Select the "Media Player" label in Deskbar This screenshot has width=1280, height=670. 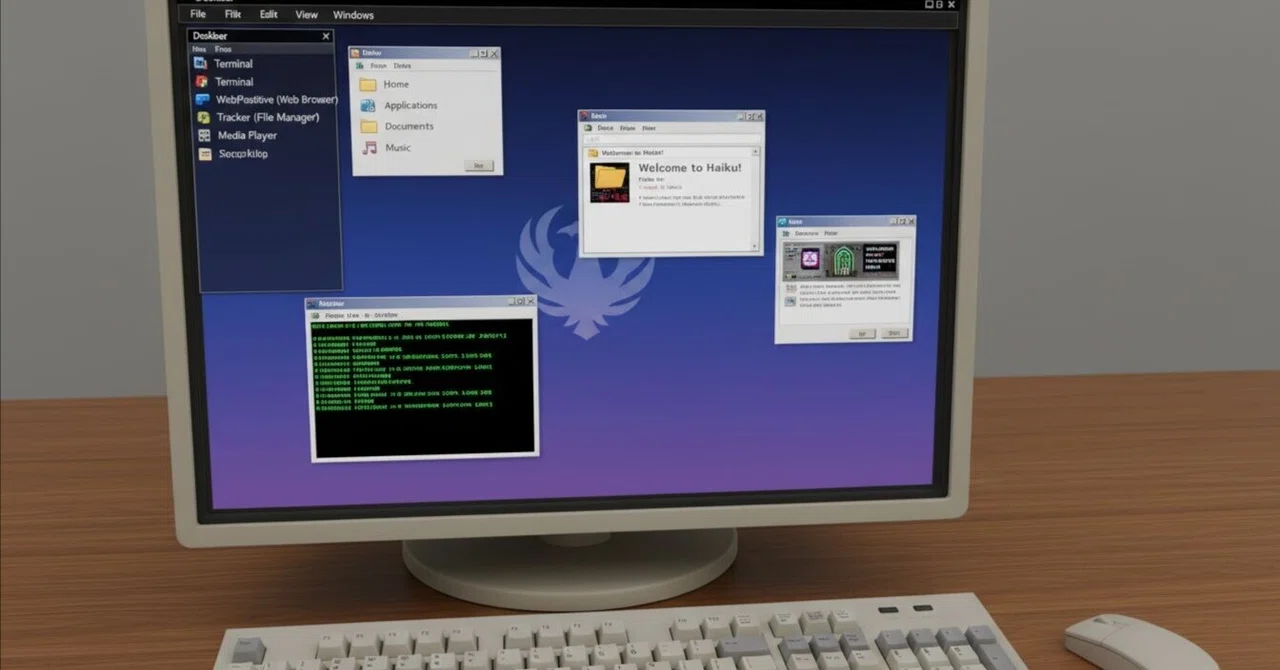(247, 135)
